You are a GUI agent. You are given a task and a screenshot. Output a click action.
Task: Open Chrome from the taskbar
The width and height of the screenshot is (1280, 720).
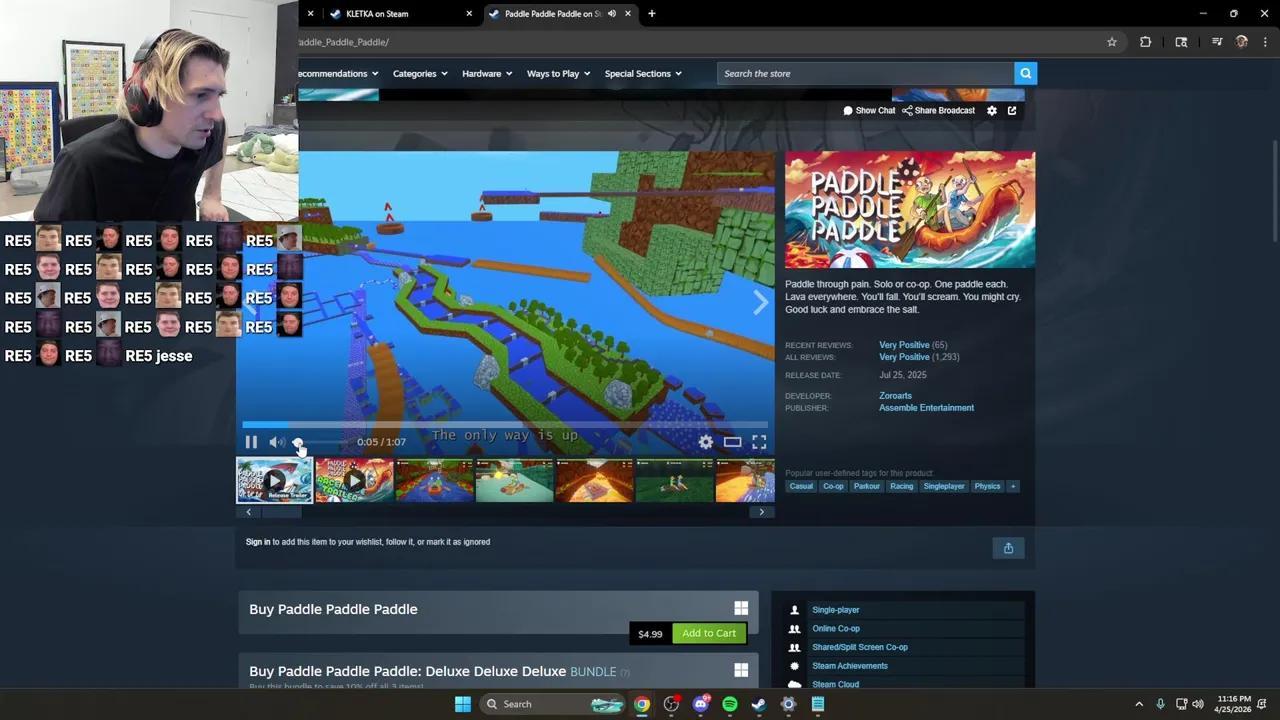[642, 704]
